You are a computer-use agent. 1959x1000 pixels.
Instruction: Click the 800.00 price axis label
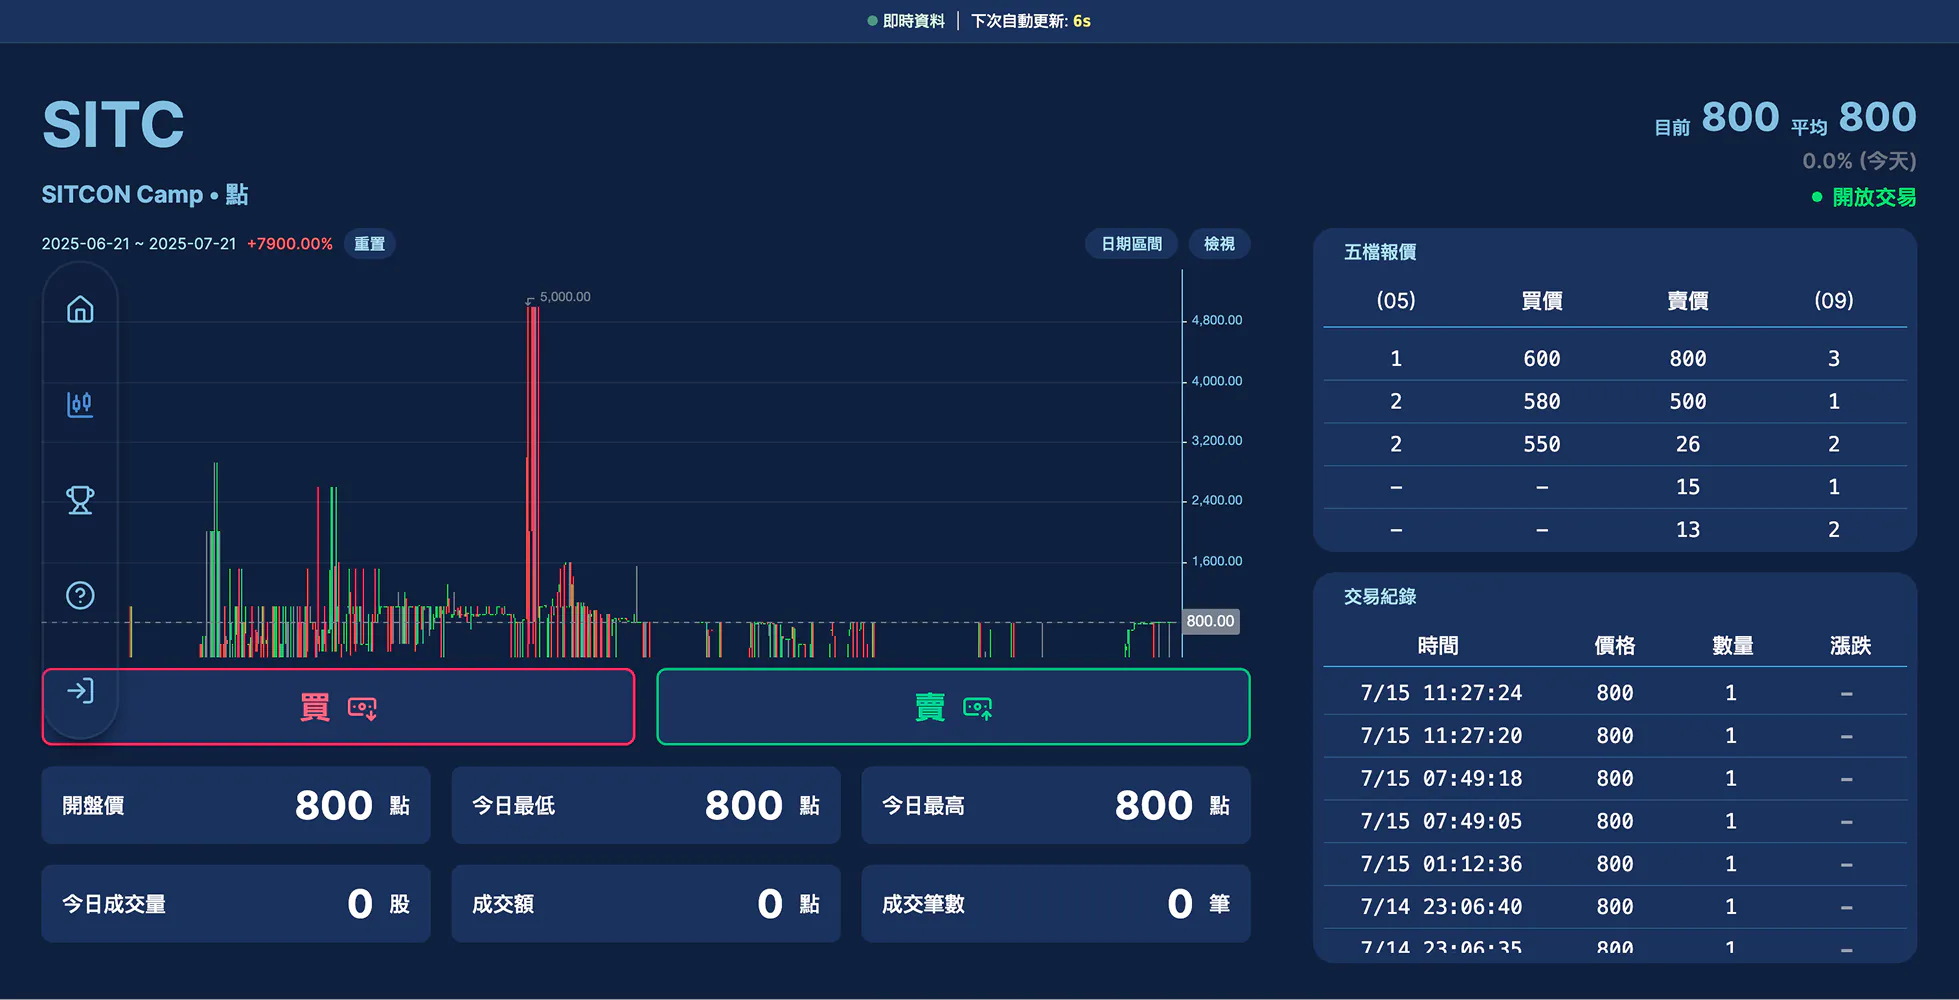1210,621
